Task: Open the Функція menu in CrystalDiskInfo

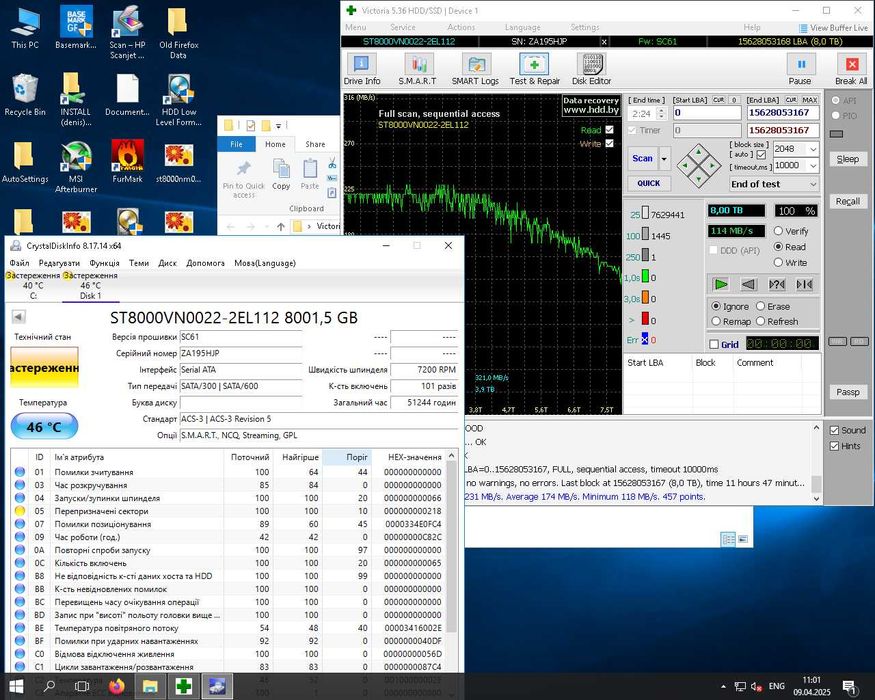Action: pyautogui.click(x=104, y=263)
